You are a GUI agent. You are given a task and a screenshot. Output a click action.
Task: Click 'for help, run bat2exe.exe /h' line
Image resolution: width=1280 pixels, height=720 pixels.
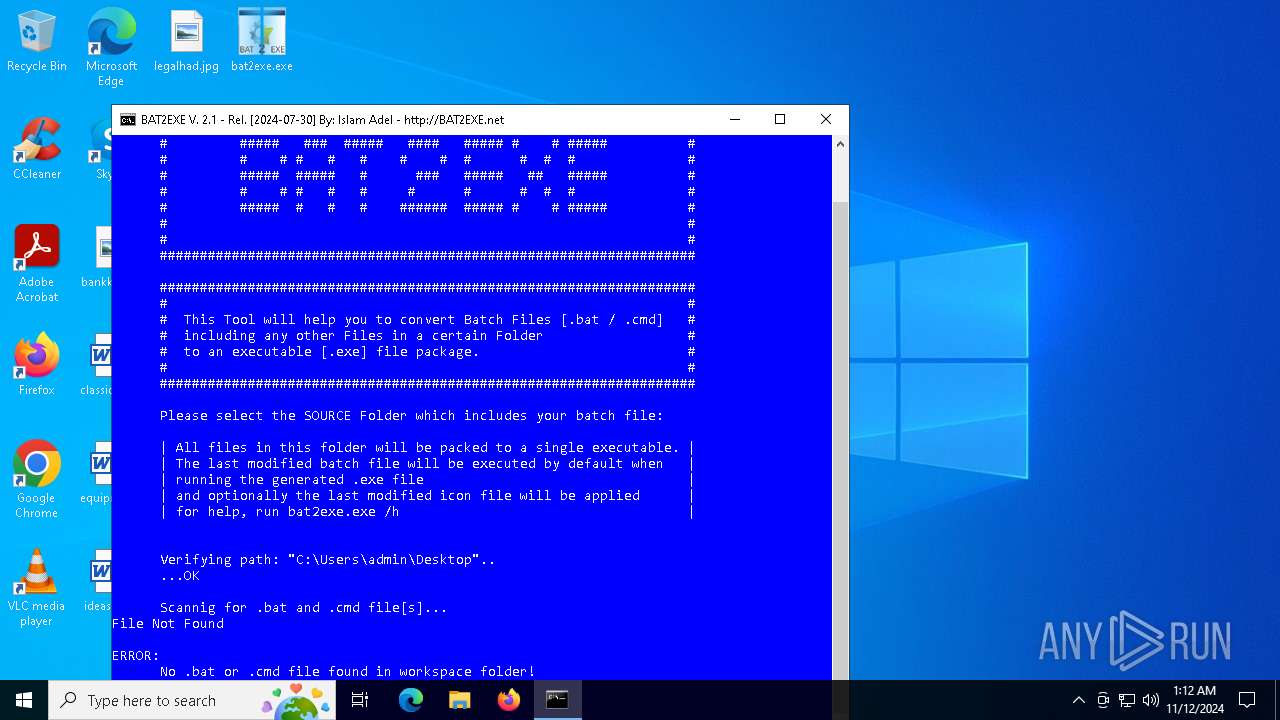pyautogui.click(x=287, y=512)
